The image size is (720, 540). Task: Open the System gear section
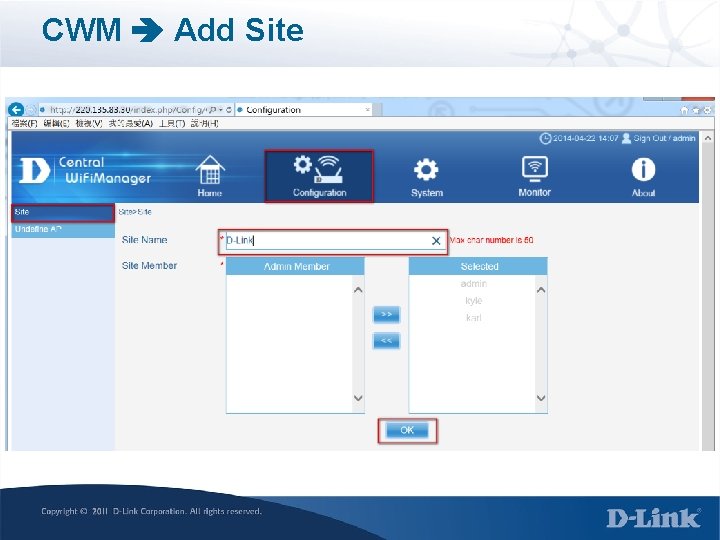pyautogui.click(x=427, y=178)
